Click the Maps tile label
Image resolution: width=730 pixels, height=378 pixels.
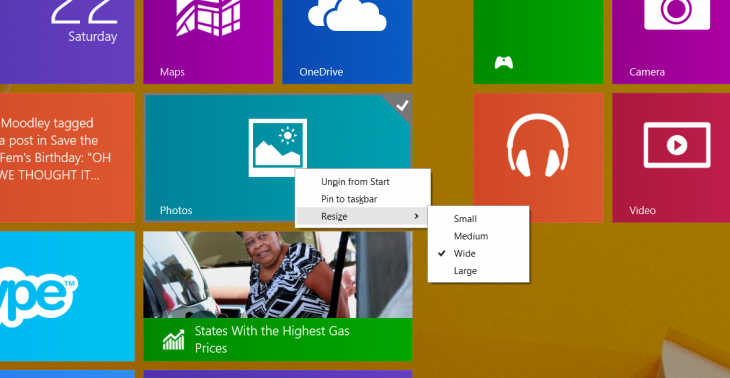pos(172,72)
